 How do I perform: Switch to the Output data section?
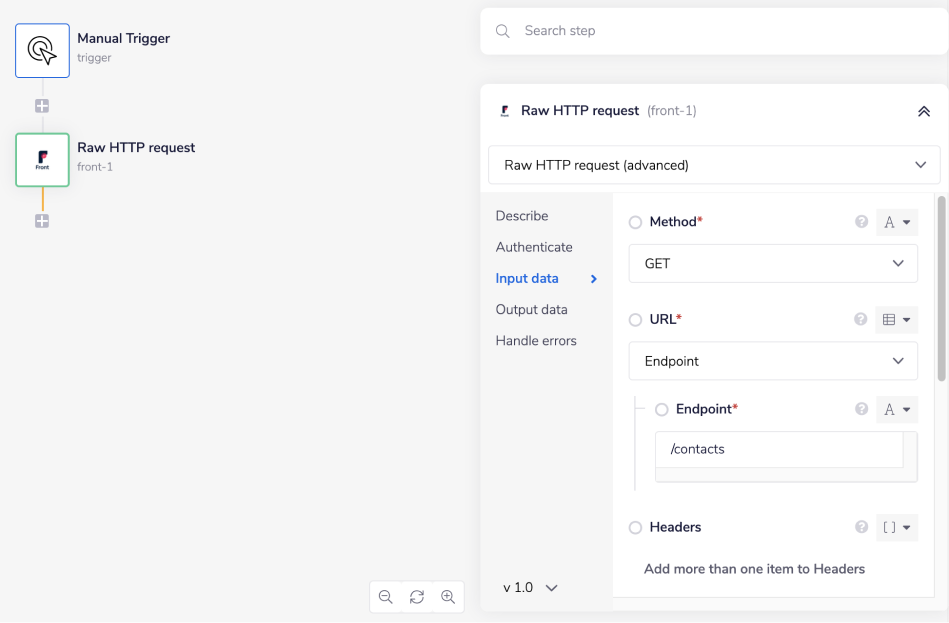click(531, 310)
